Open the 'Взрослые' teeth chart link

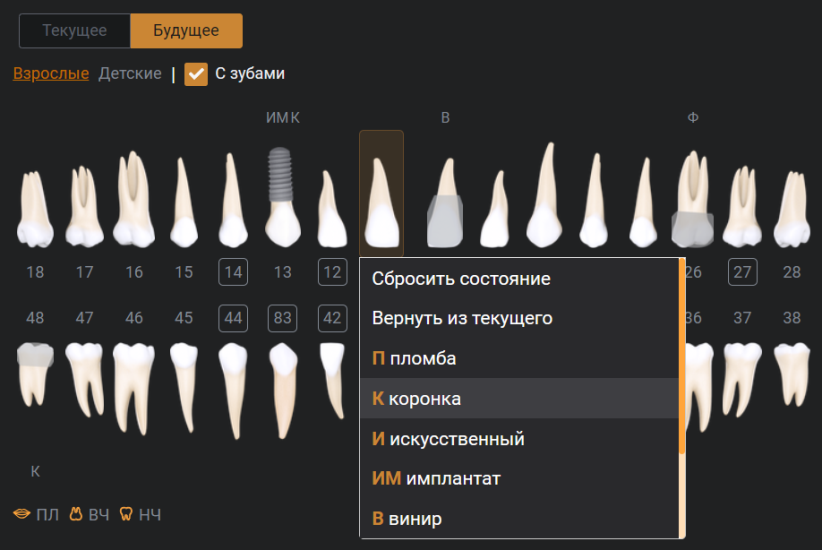[x=51, y=74]
